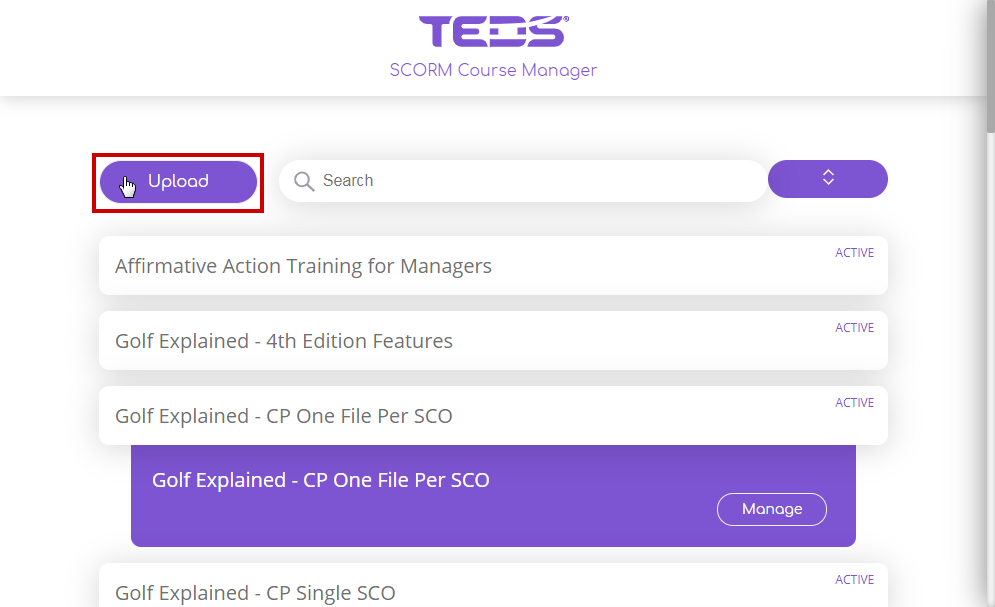Viewport: 995px width, 607px height.
Task: Click the SCORM Course Manager heading
Action: click(x=493, y=71)
